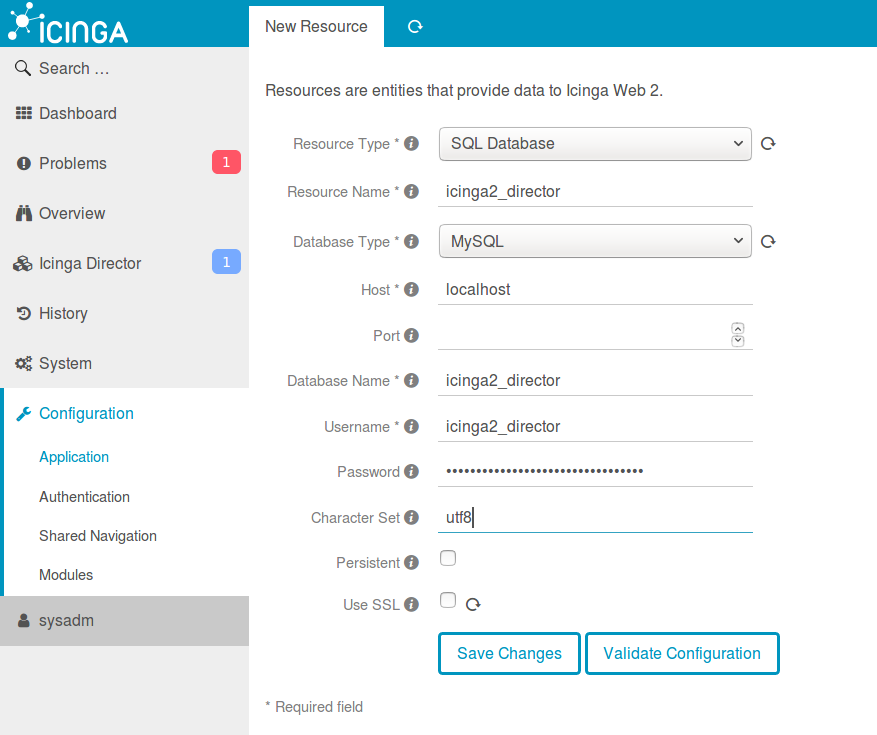
Task: Open System in the sidebar
Action: click(124, 364)
